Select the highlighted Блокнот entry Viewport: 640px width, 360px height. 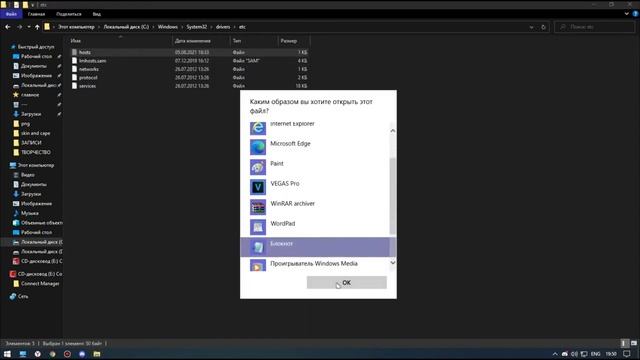pos(315,247)
